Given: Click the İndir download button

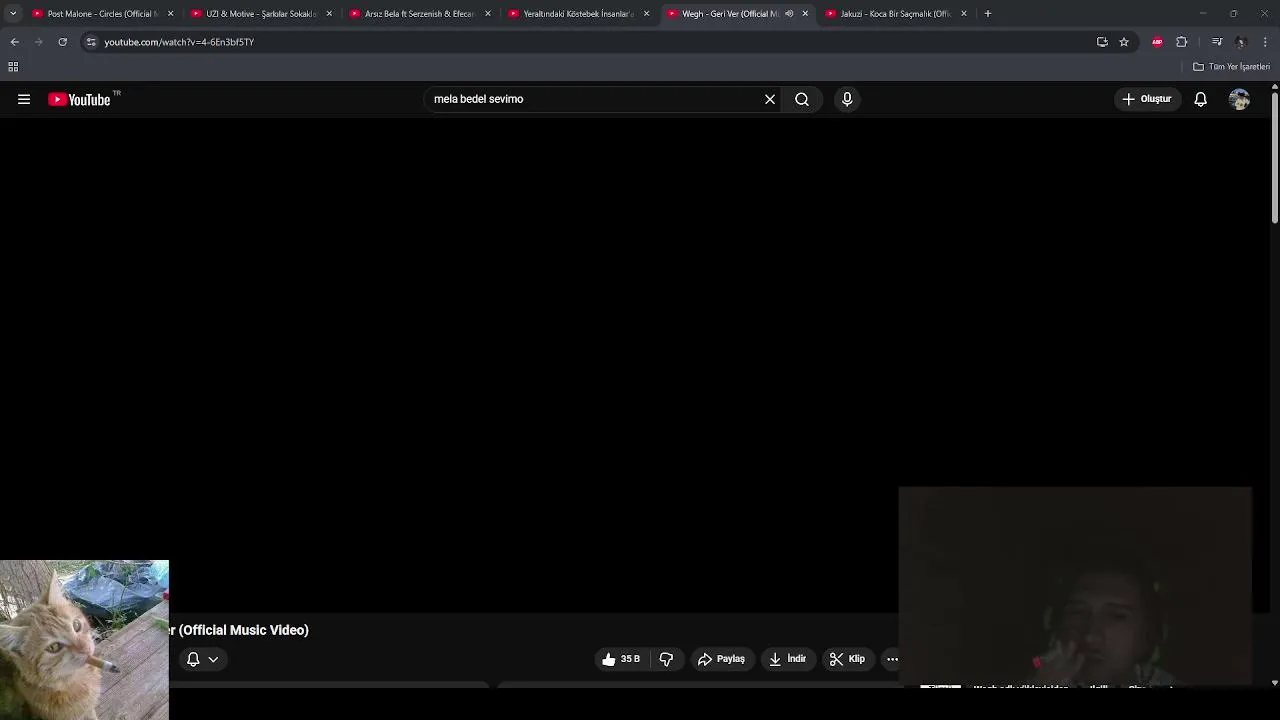Looking at the screenshot, I should (788, 659).
